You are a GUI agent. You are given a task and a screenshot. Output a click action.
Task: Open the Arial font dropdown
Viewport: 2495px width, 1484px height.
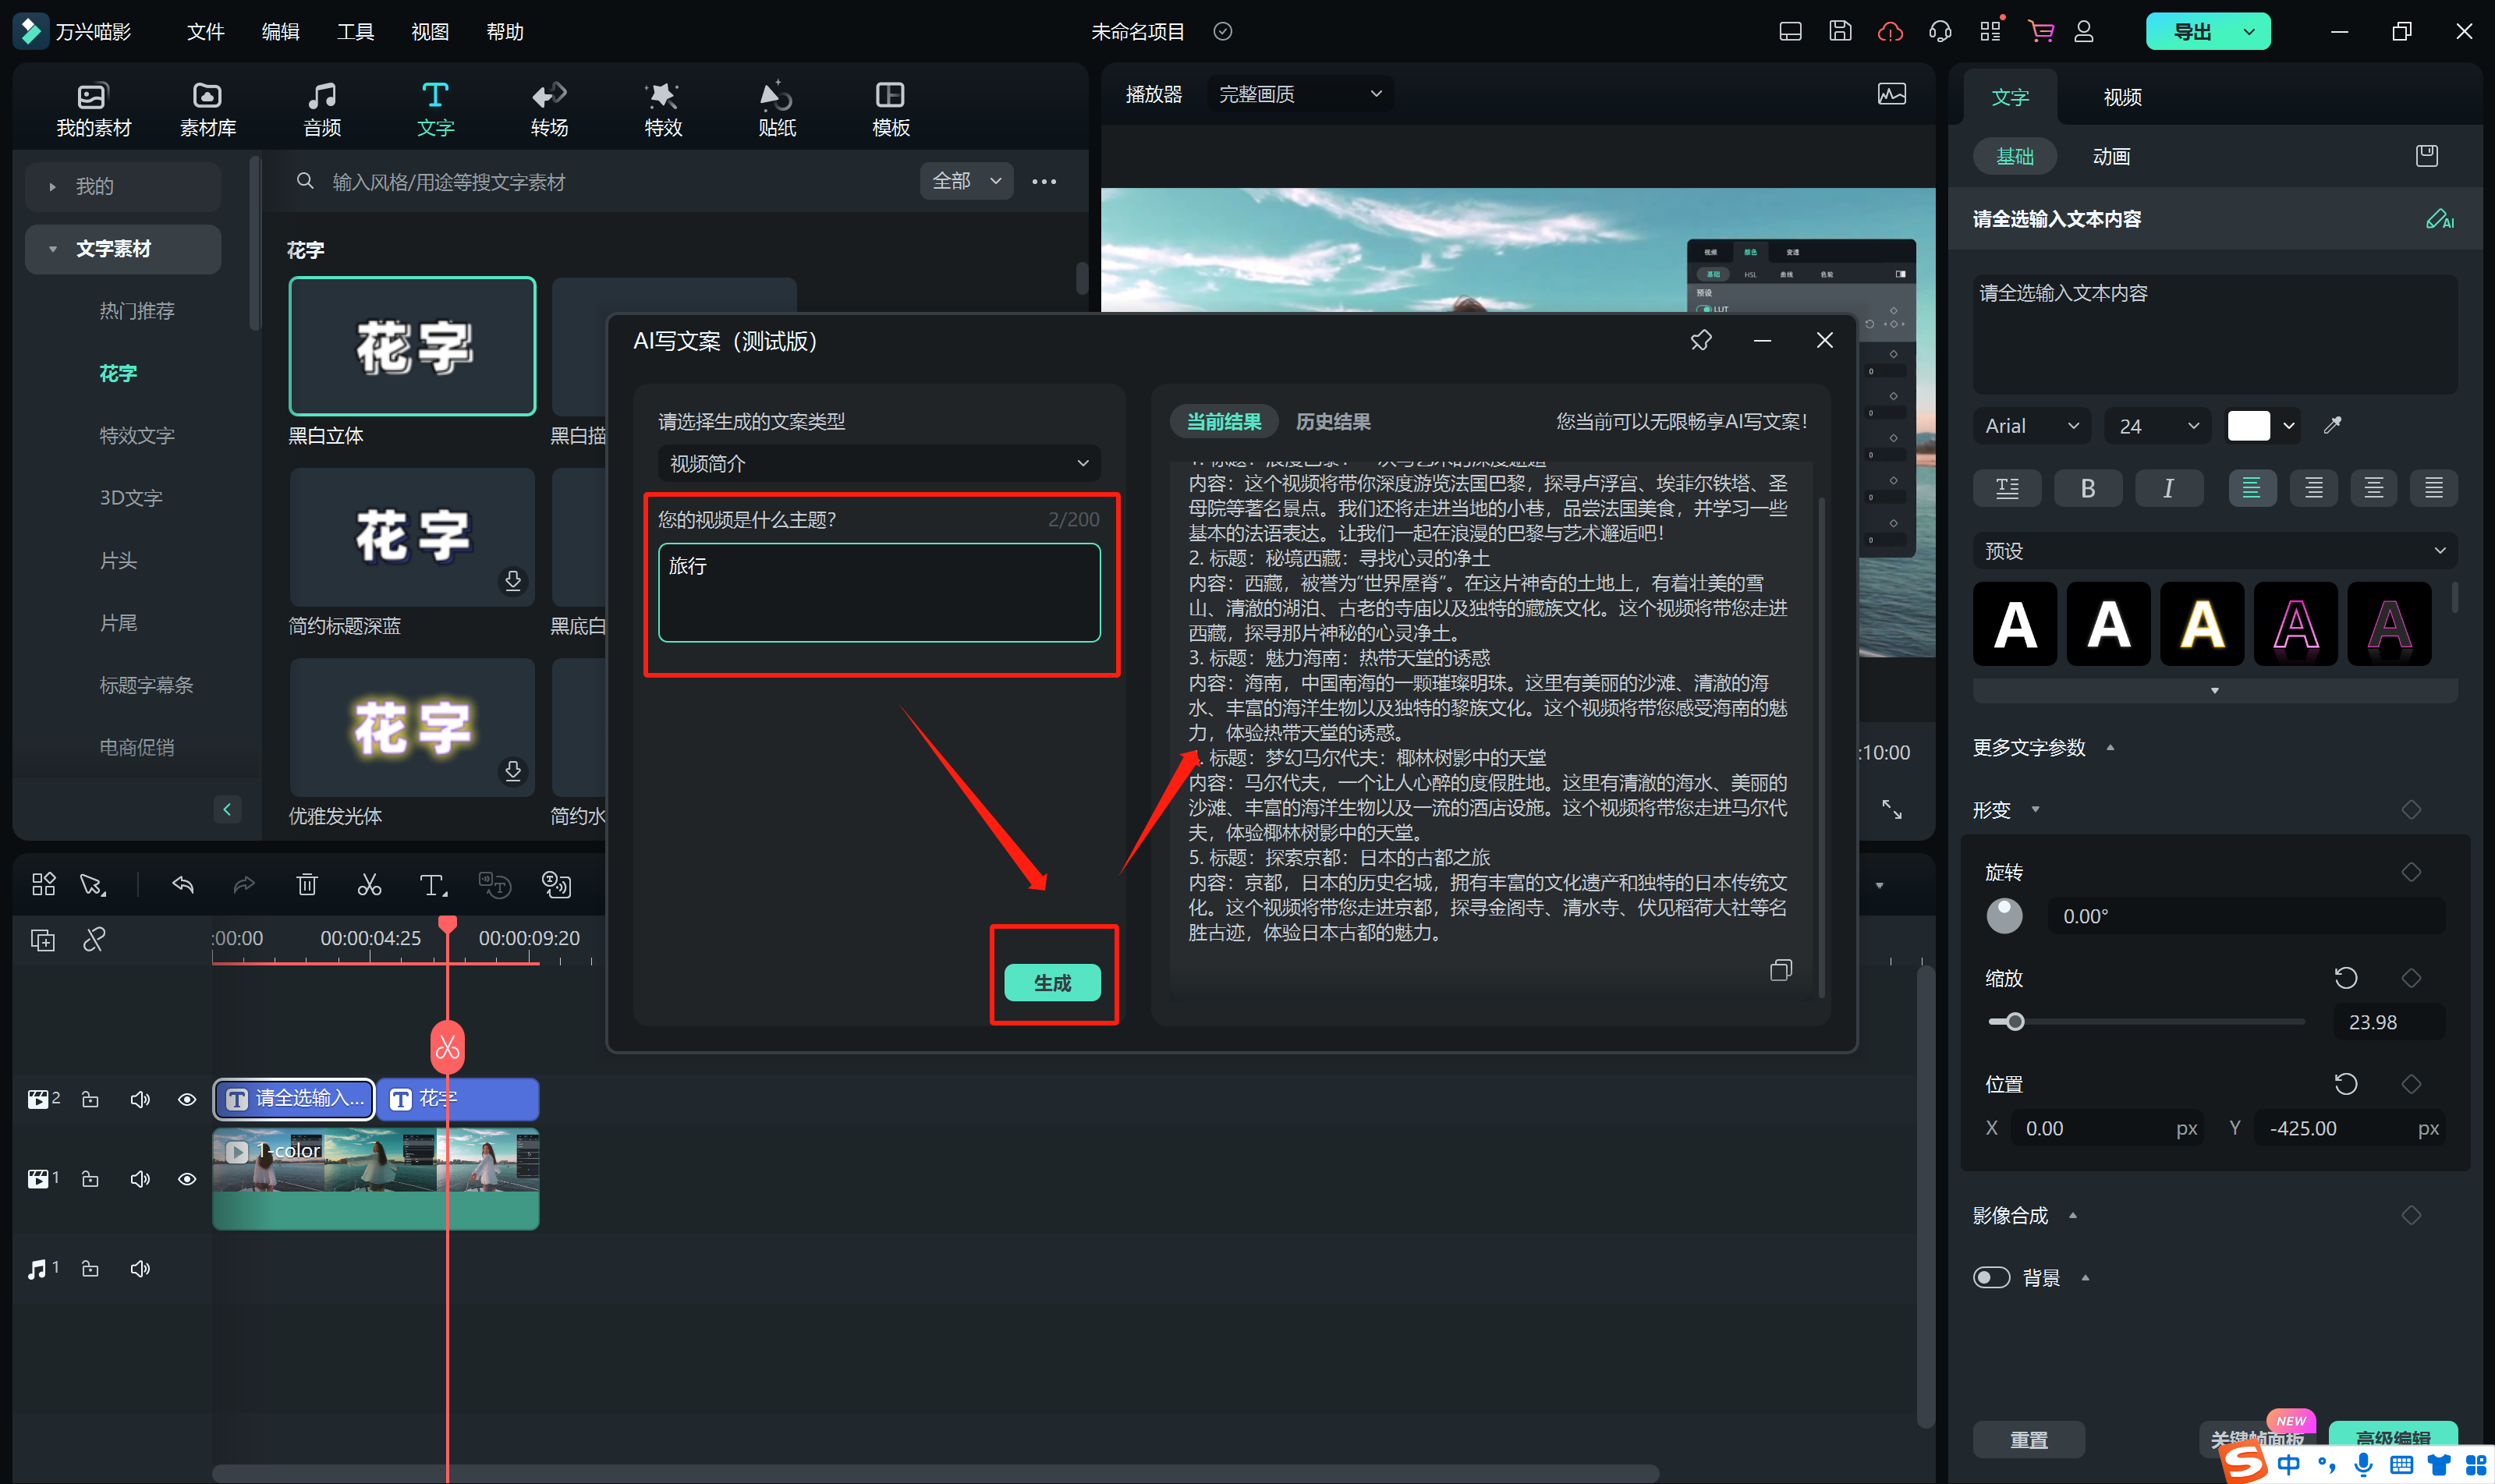2030,426
